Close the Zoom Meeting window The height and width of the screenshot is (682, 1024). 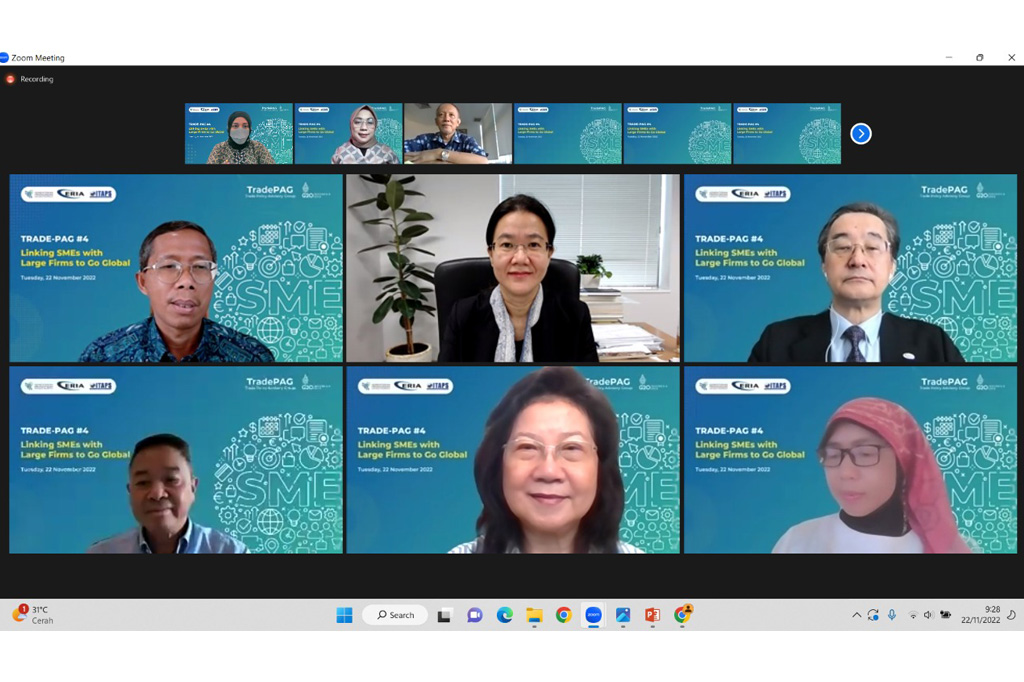point(1012,57)
